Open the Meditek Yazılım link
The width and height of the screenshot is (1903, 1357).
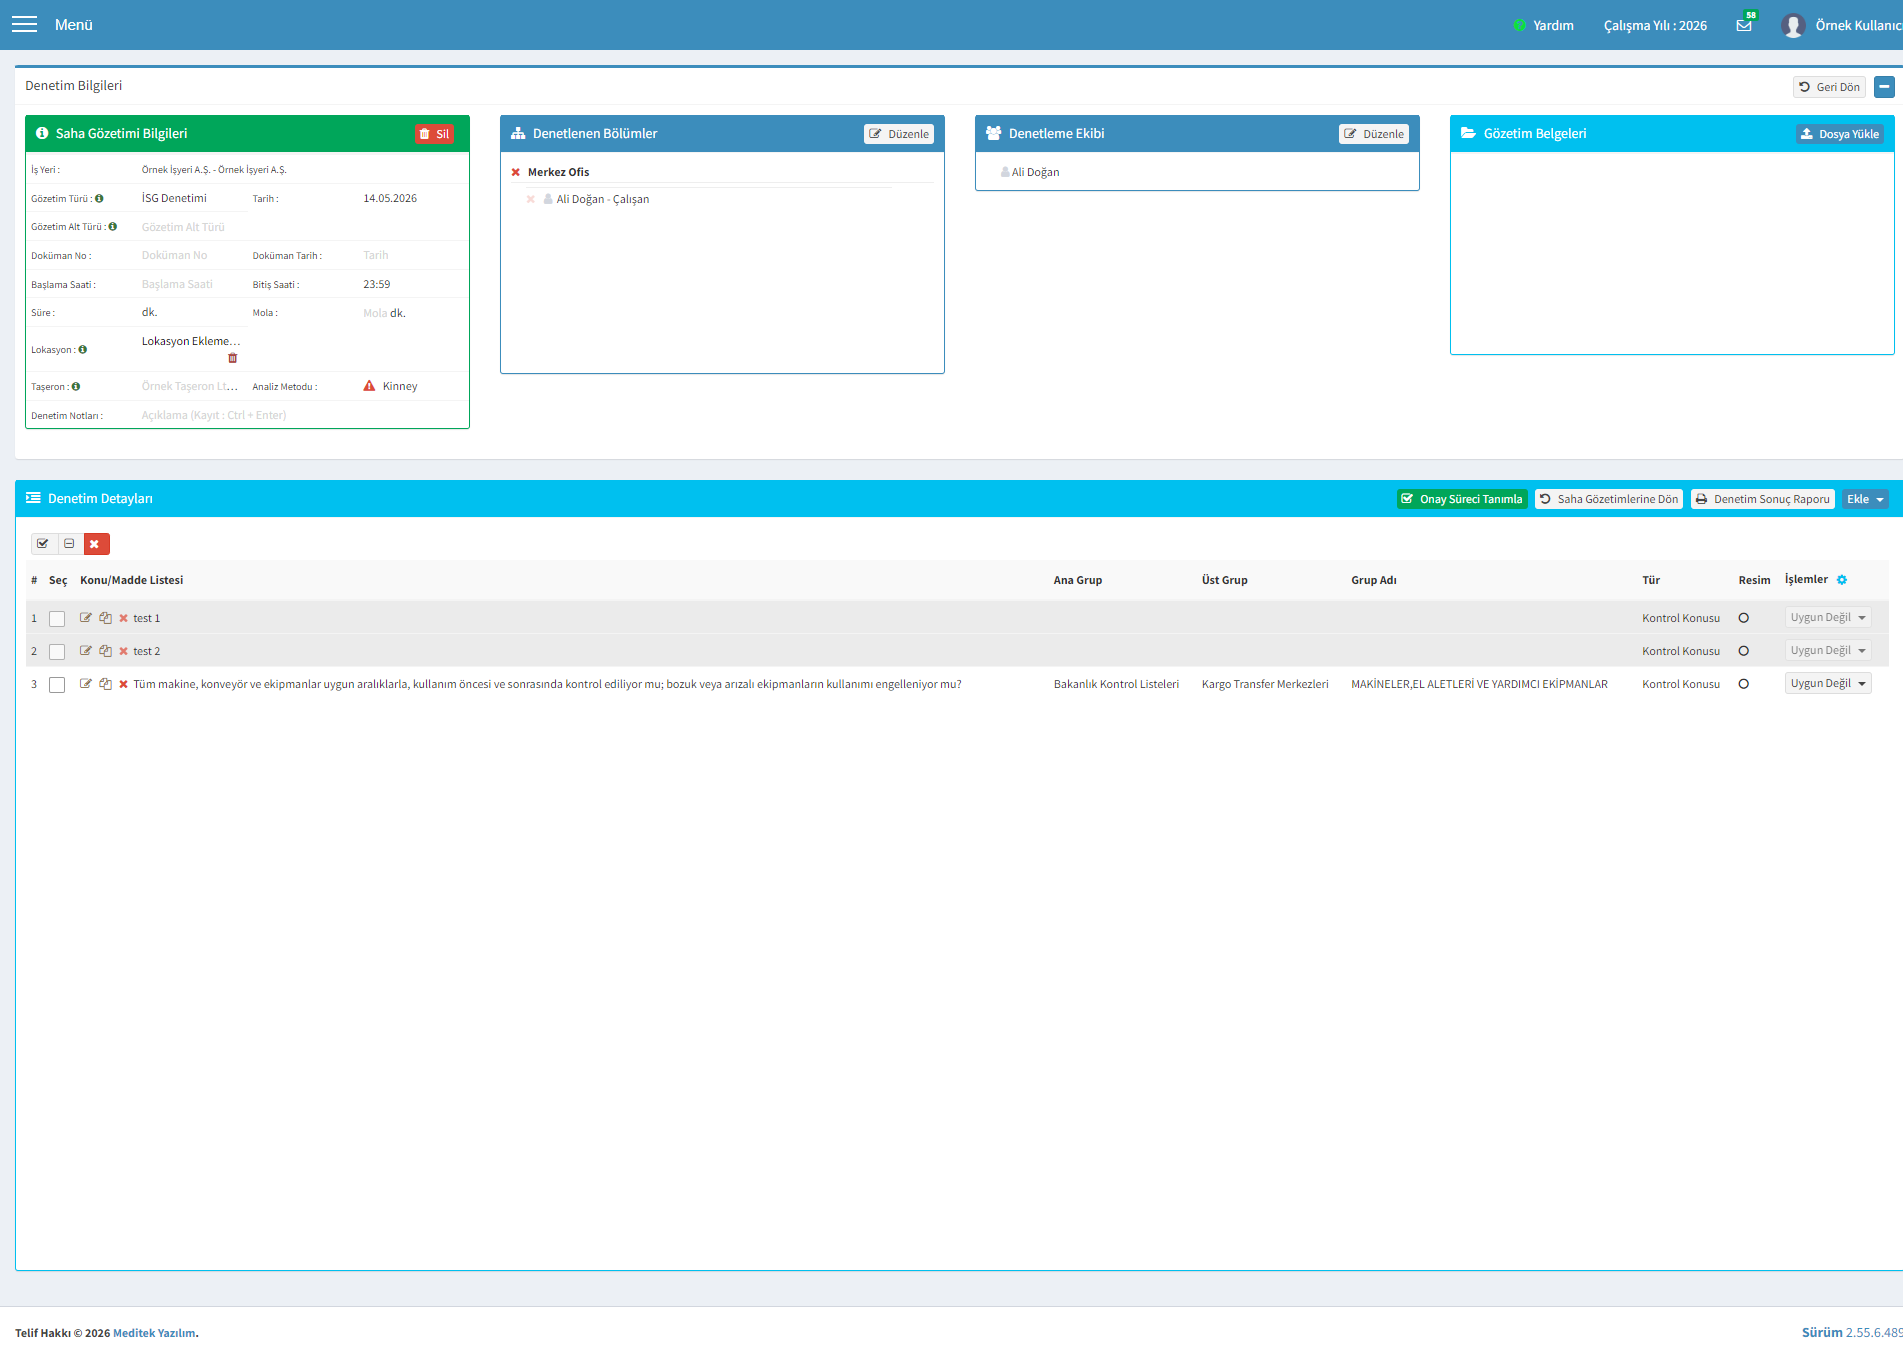[154, 1333]
